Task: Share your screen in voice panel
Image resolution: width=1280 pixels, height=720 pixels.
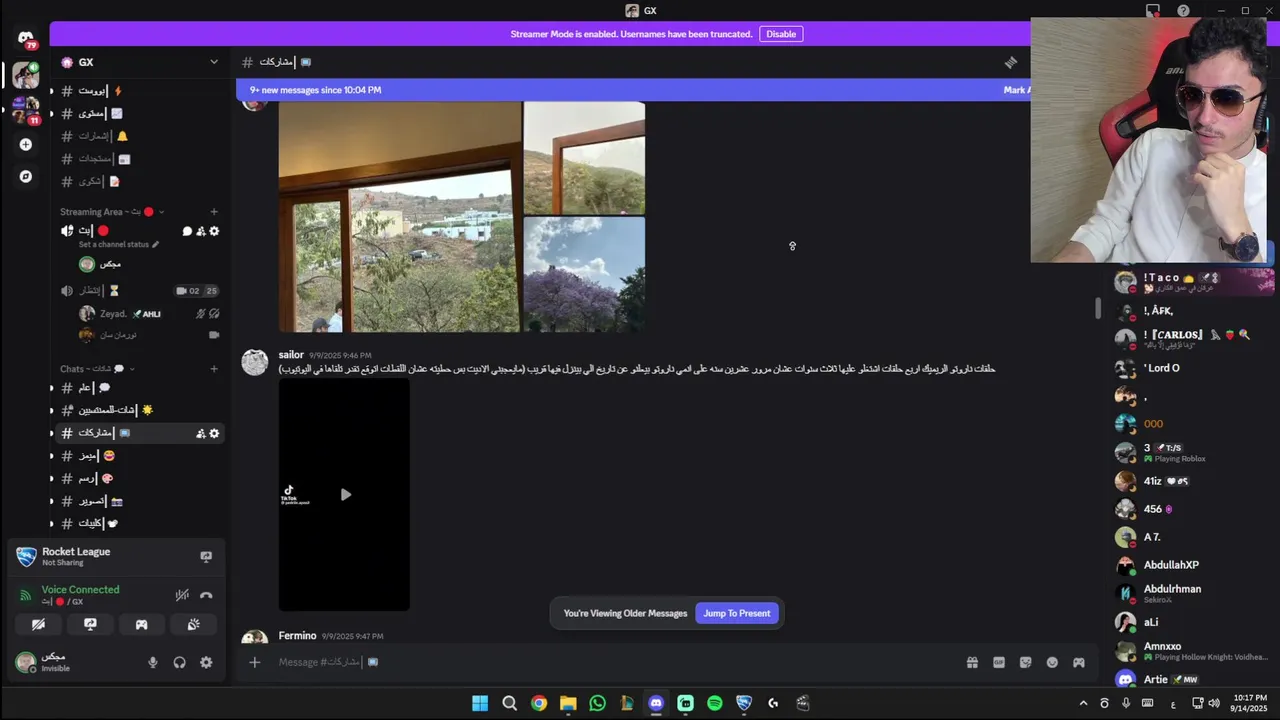Action: pyautogui.click(x=90, y=624)
